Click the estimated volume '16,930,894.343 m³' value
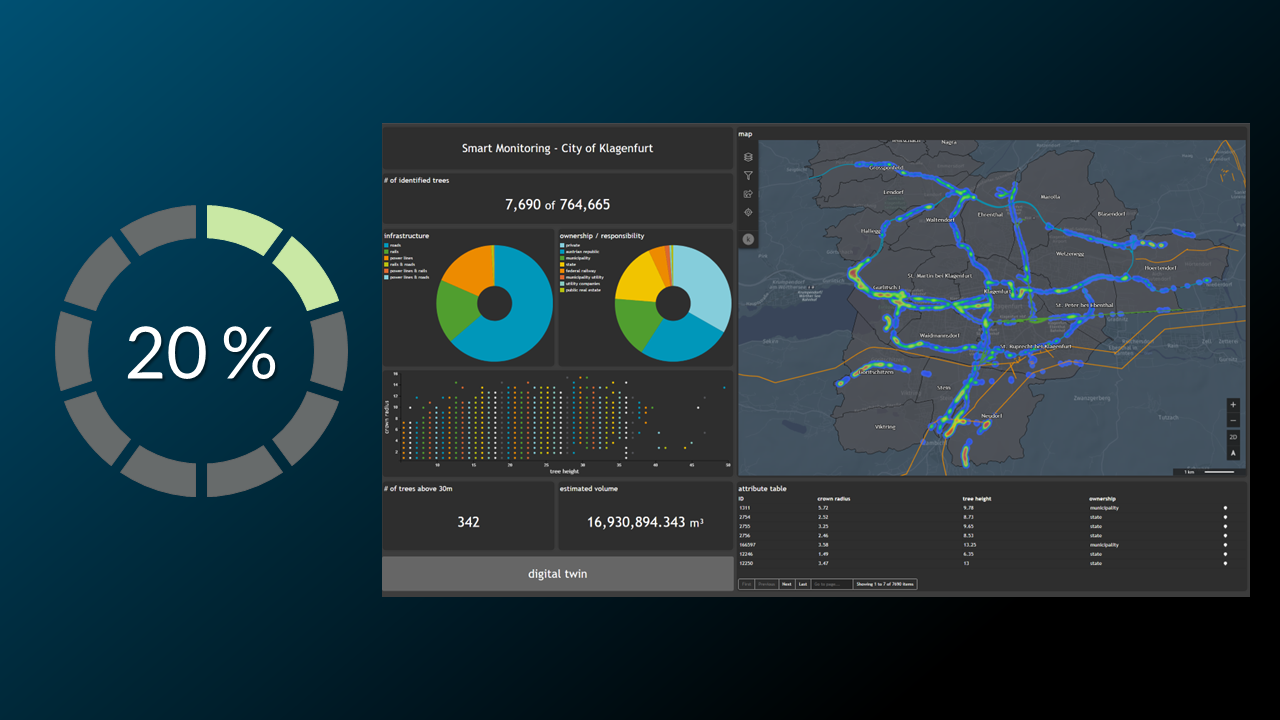This screenshot has height=720, width=1280. click(645, 522)
